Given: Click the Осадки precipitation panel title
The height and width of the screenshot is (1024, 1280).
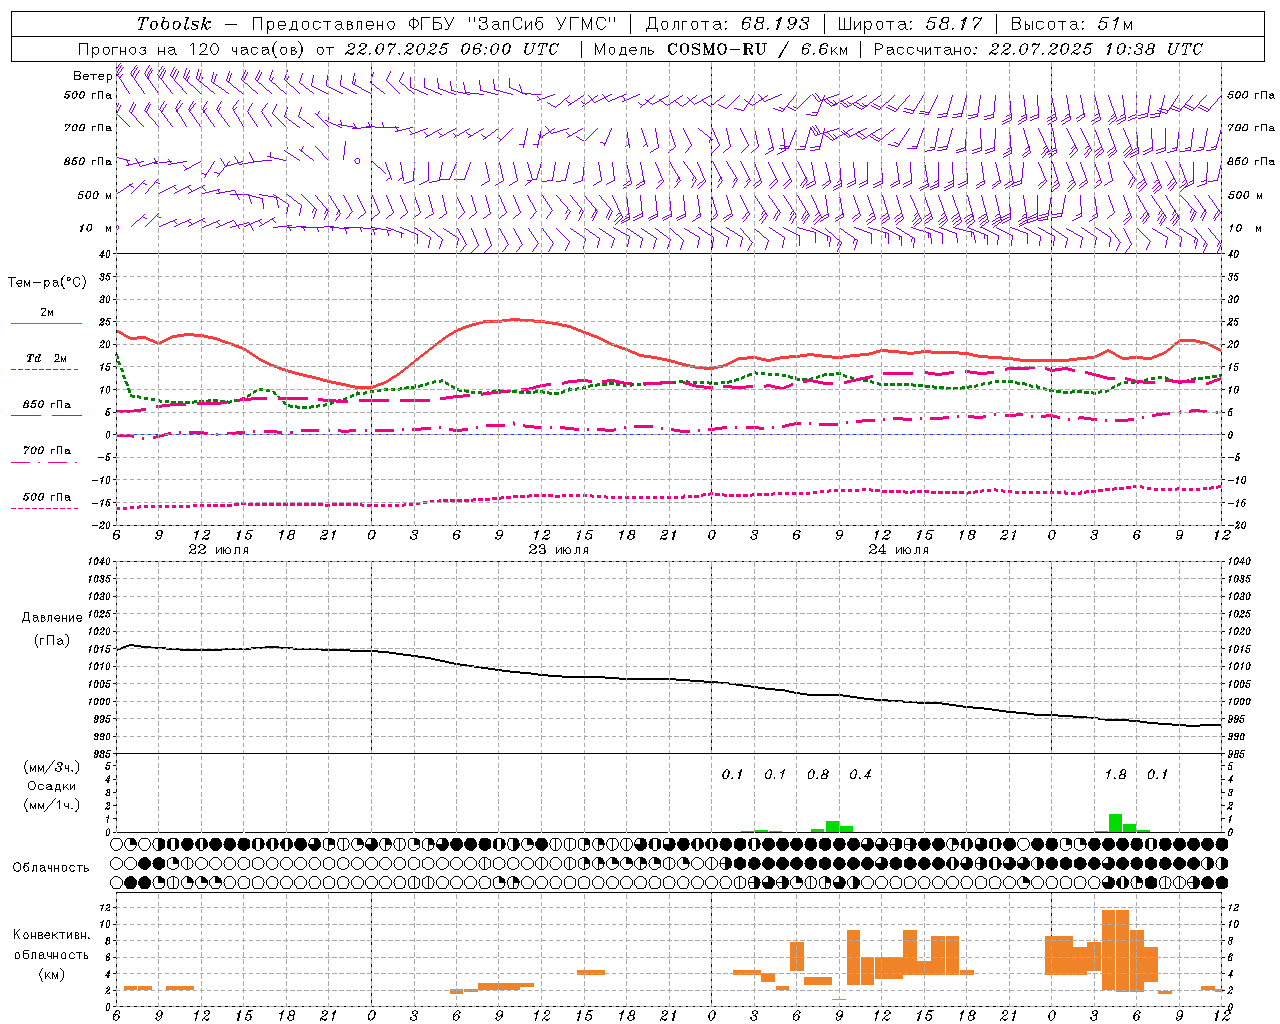Looking at the screenshot, I should tap(52, 786).
